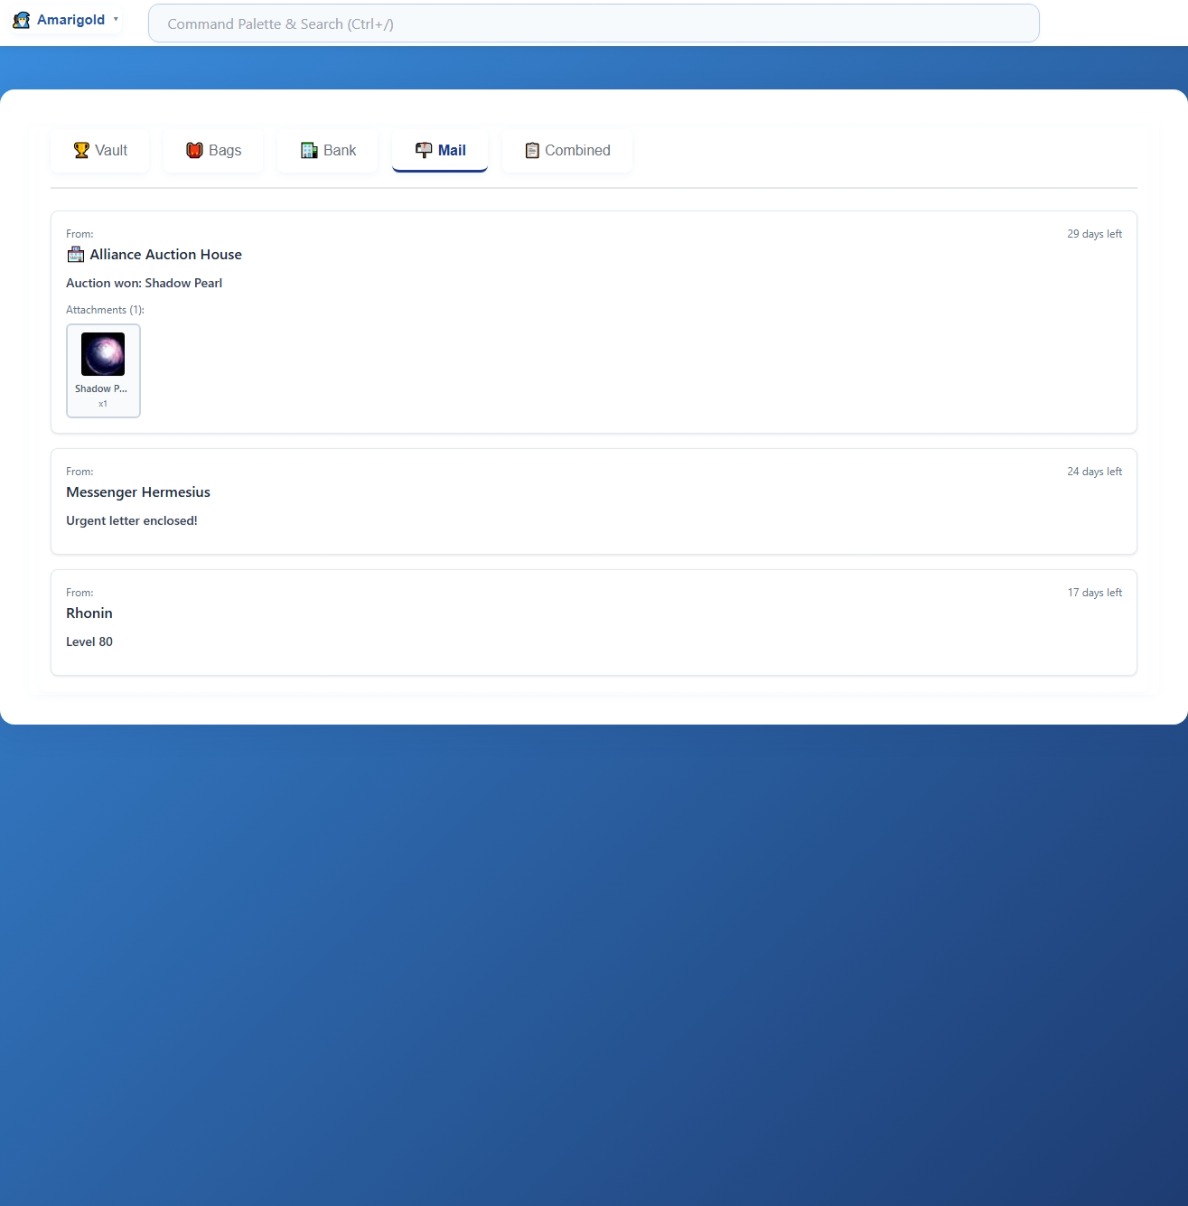1188x1206 pixels.
Task: Open the 'Auction won: Shadow Pearl' subject
Action: click(x=144, y=283)
